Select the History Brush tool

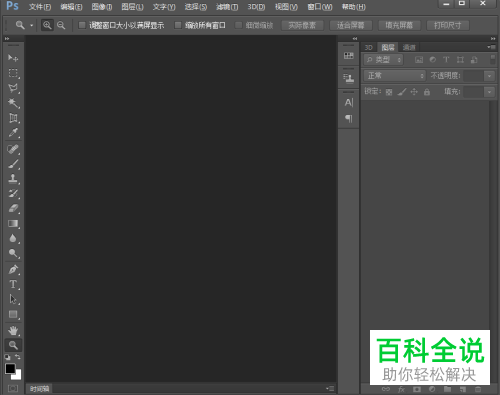(13, 194)
